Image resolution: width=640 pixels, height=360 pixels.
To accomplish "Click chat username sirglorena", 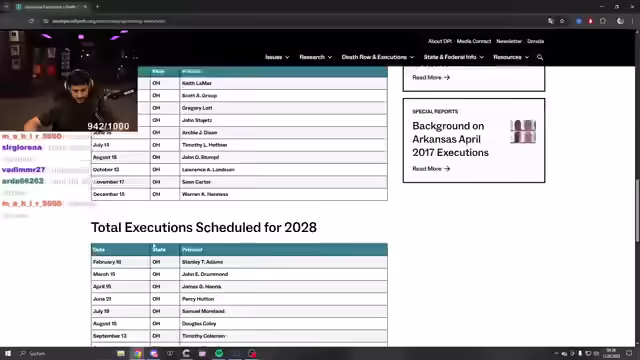I will point(22,148).
